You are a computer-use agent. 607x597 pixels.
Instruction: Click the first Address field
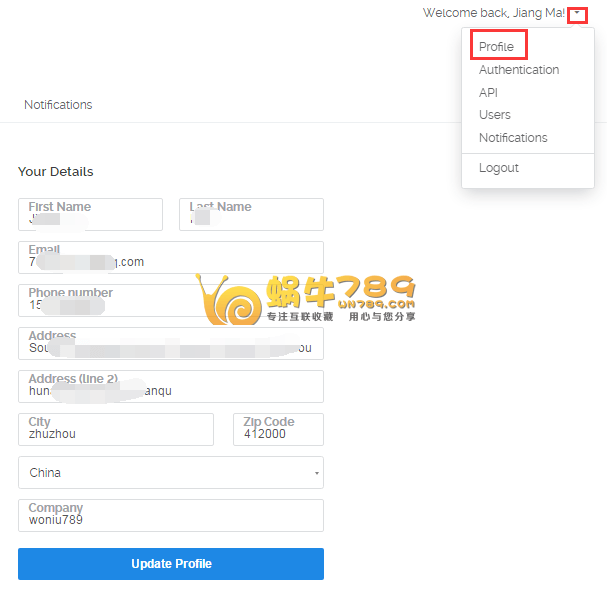tap(170, 344)
